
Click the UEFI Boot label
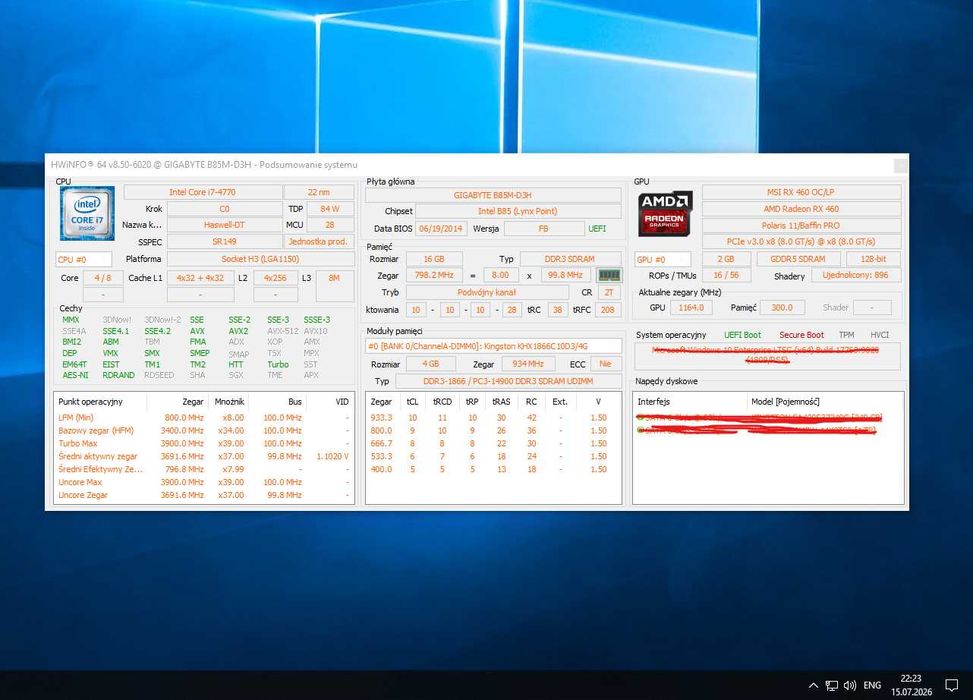(x=742, y=335)
